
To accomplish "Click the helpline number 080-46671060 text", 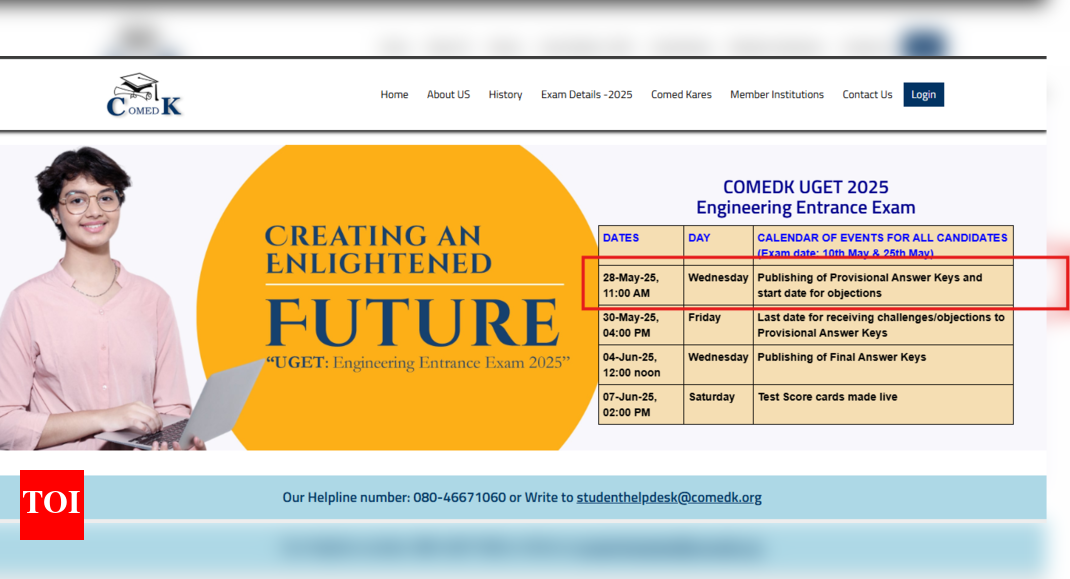I will click(x=459, y=497).
